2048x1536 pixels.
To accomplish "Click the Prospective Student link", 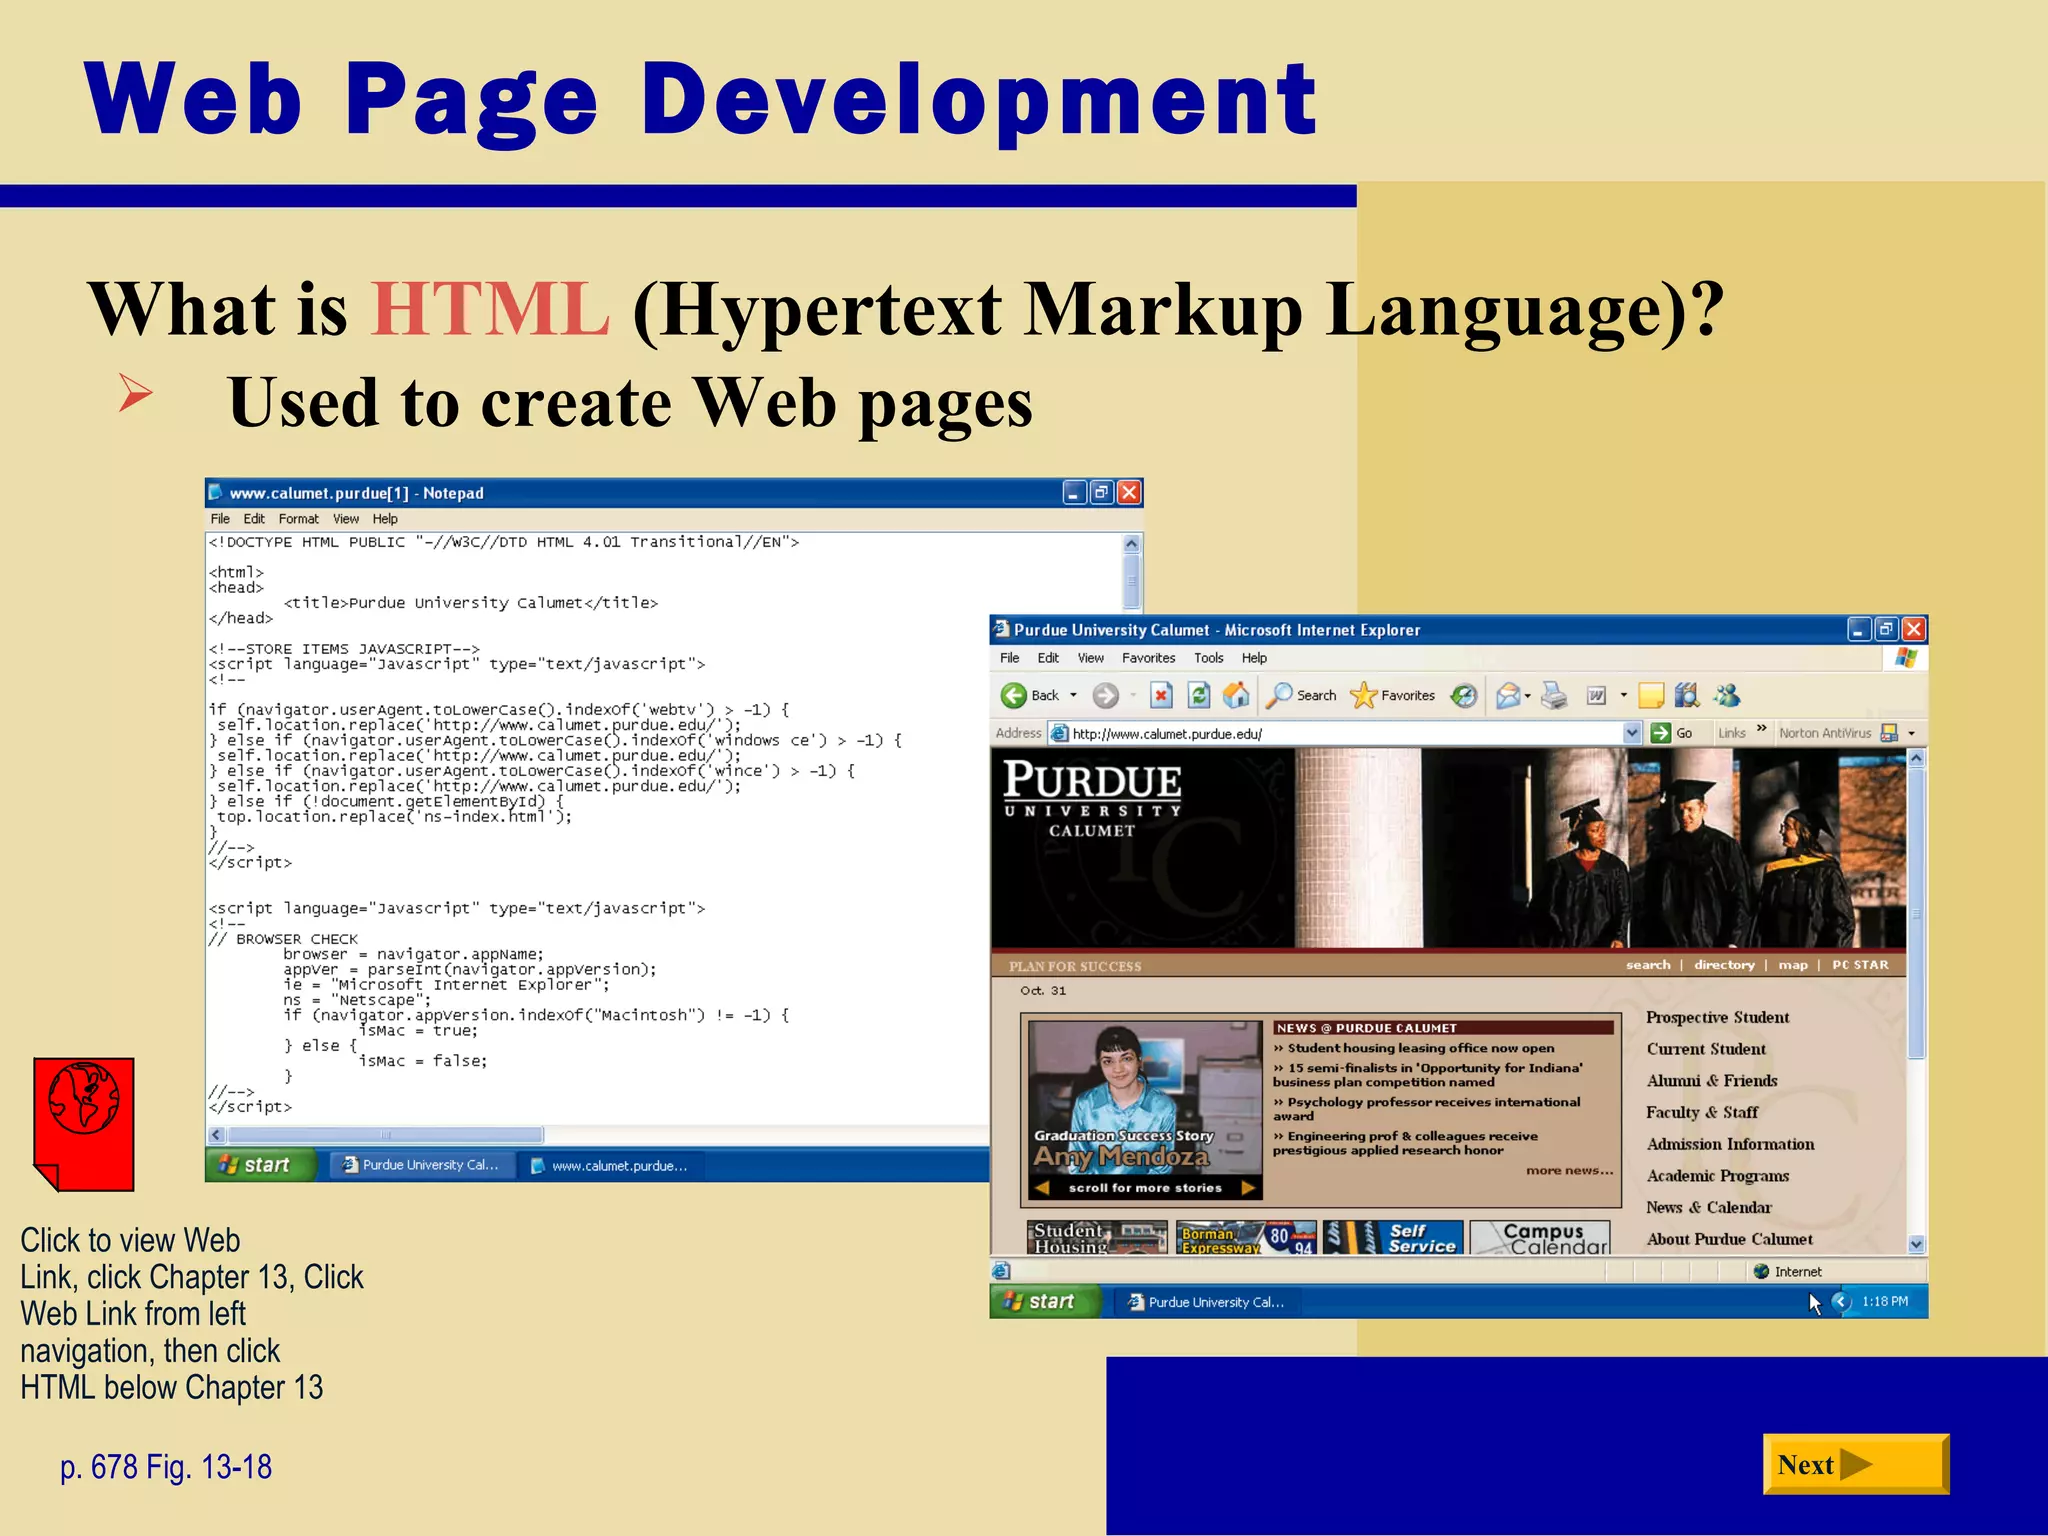I will pyautogui.click(x=1717, y=1017).
